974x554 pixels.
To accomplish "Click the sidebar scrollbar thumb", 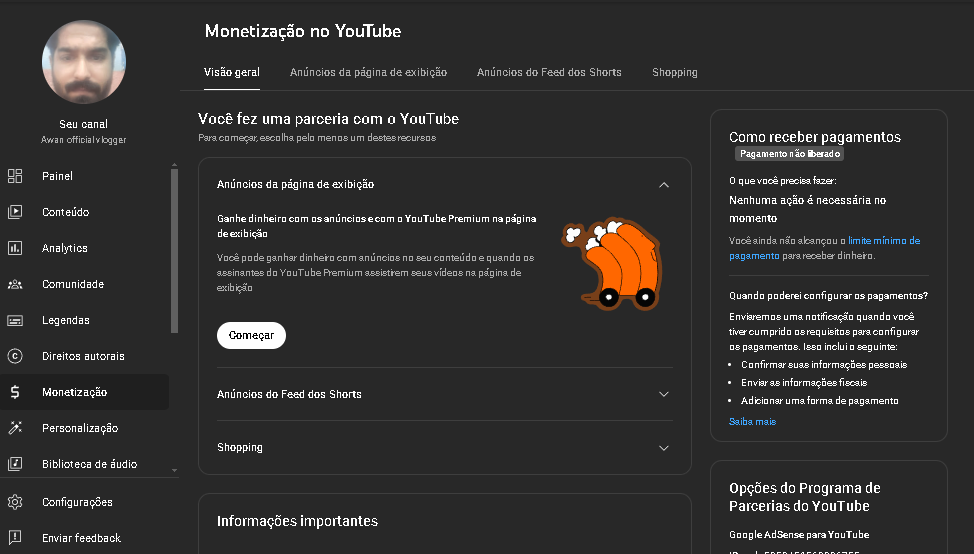I will point(175,250).
